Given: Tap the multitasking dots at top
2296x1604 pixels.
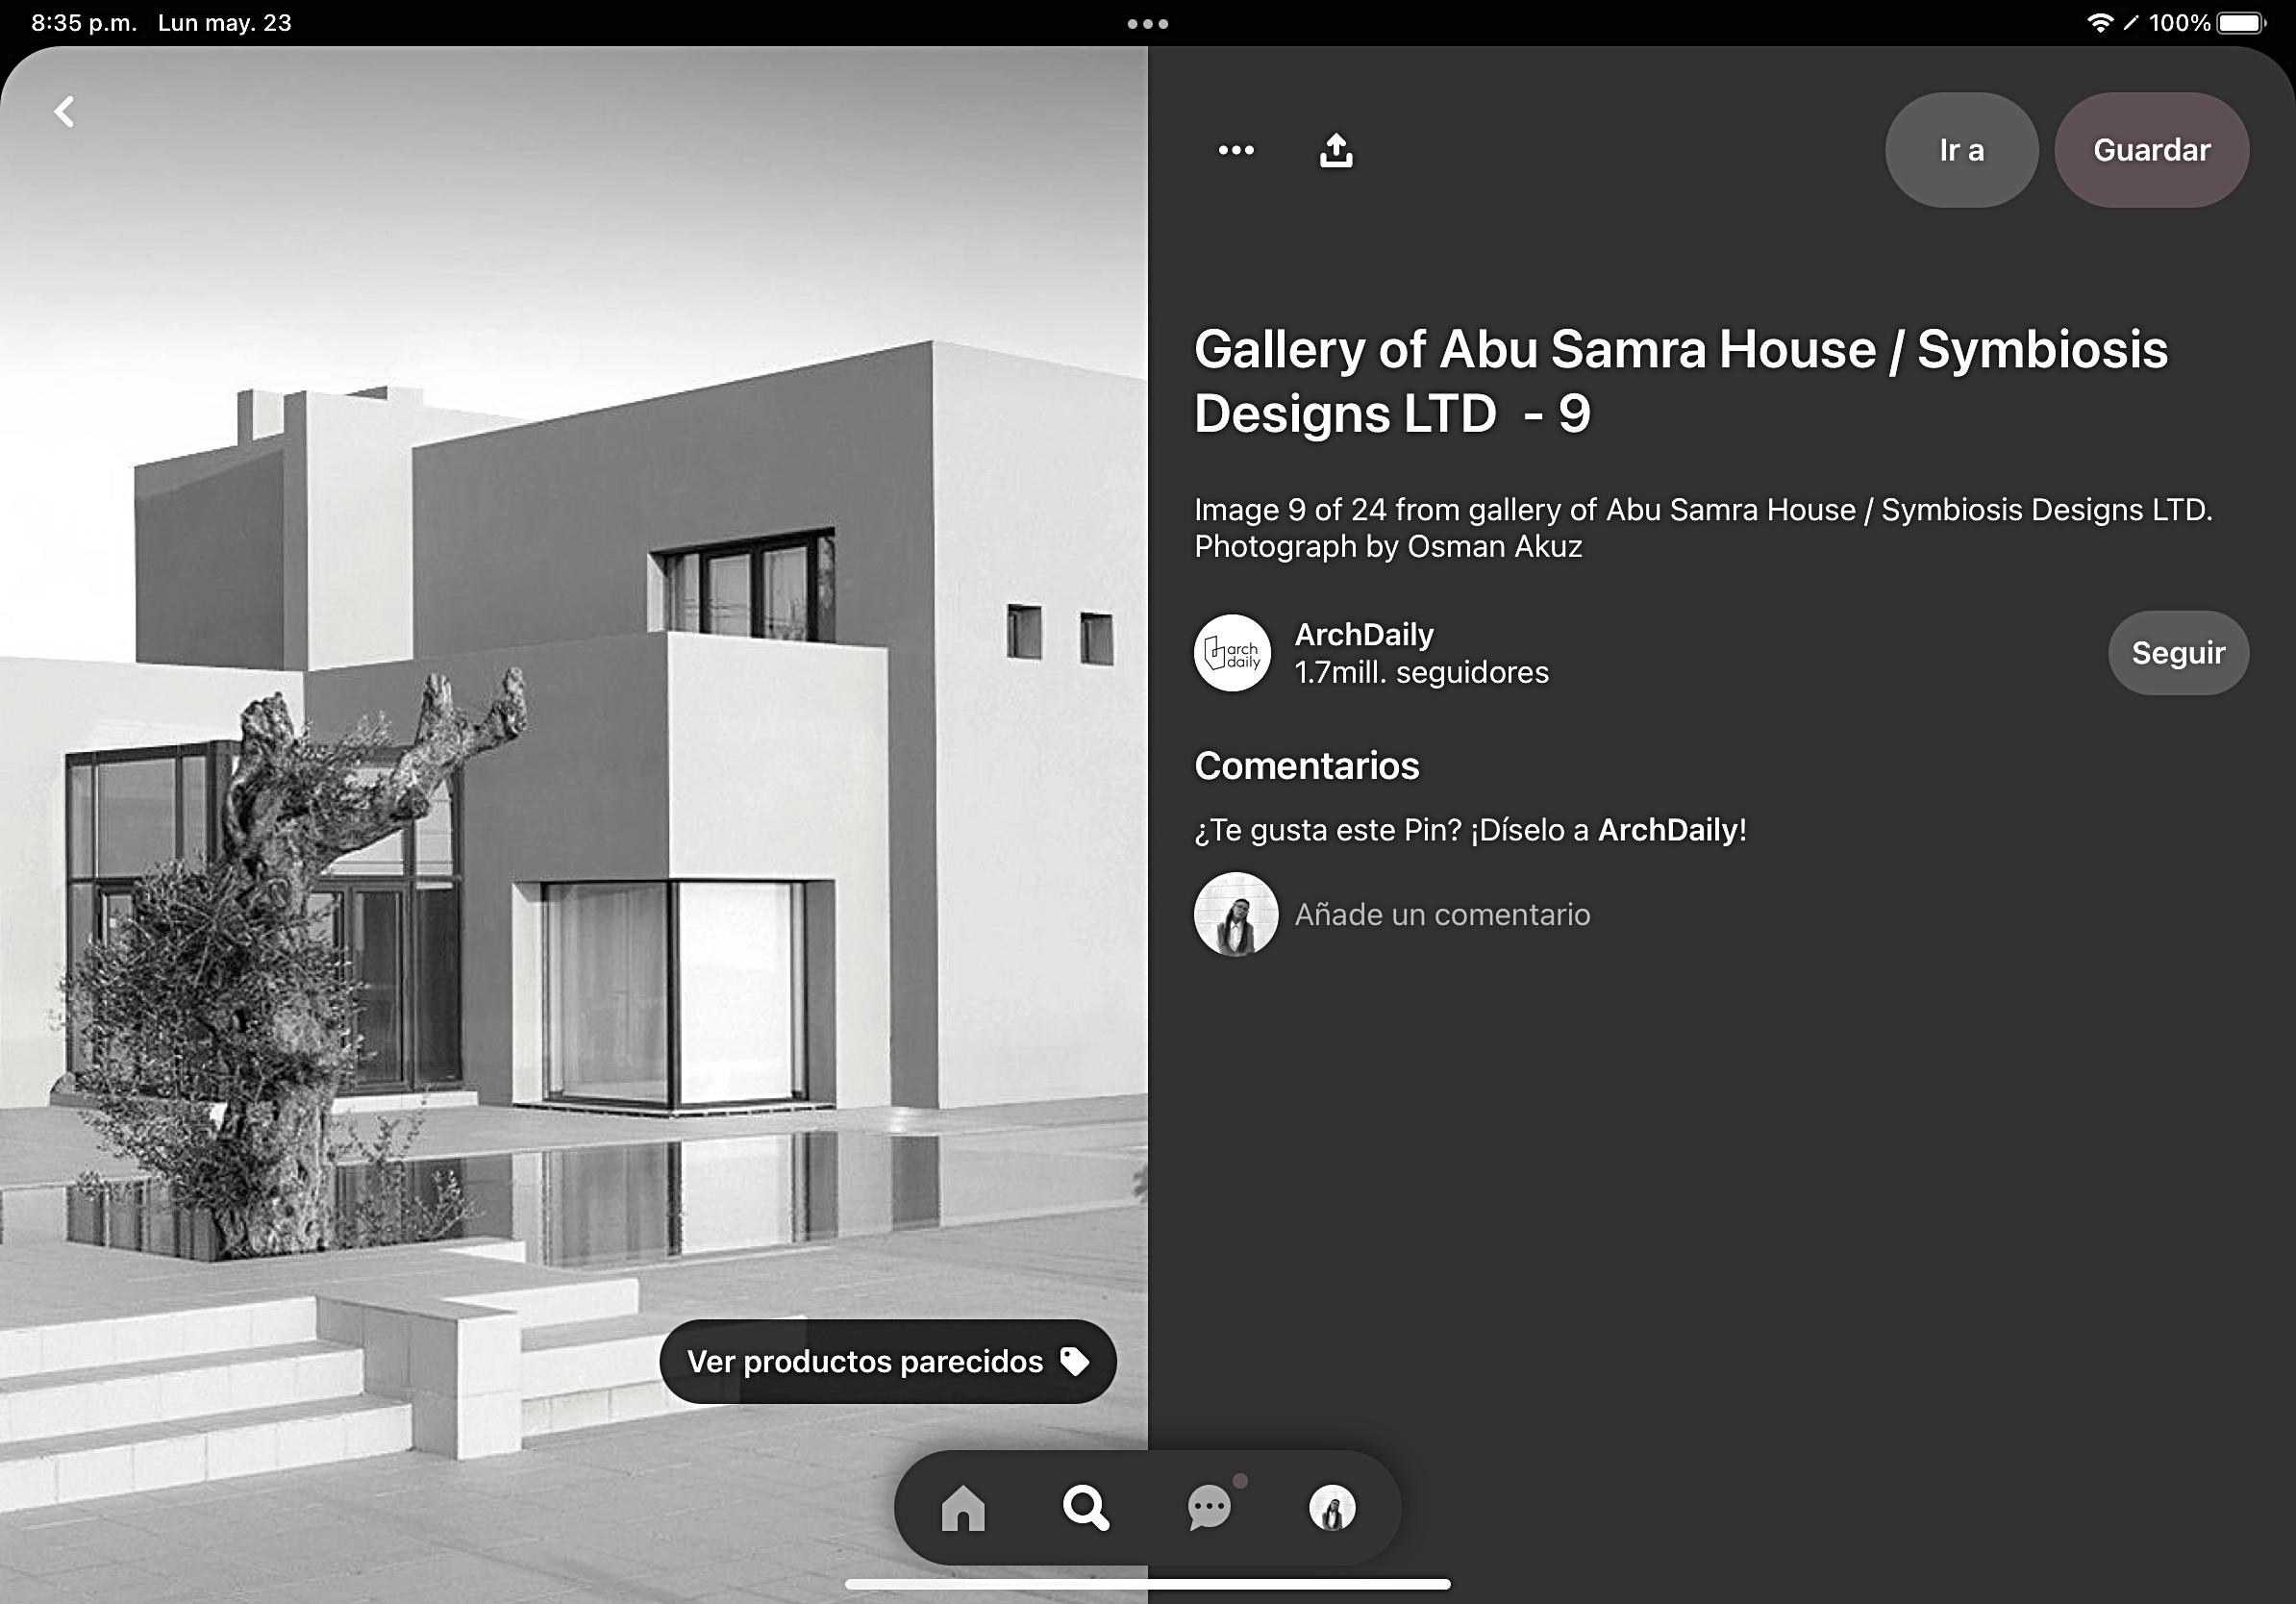Looking at the screenshot, I should click(x=1148, y=23).
